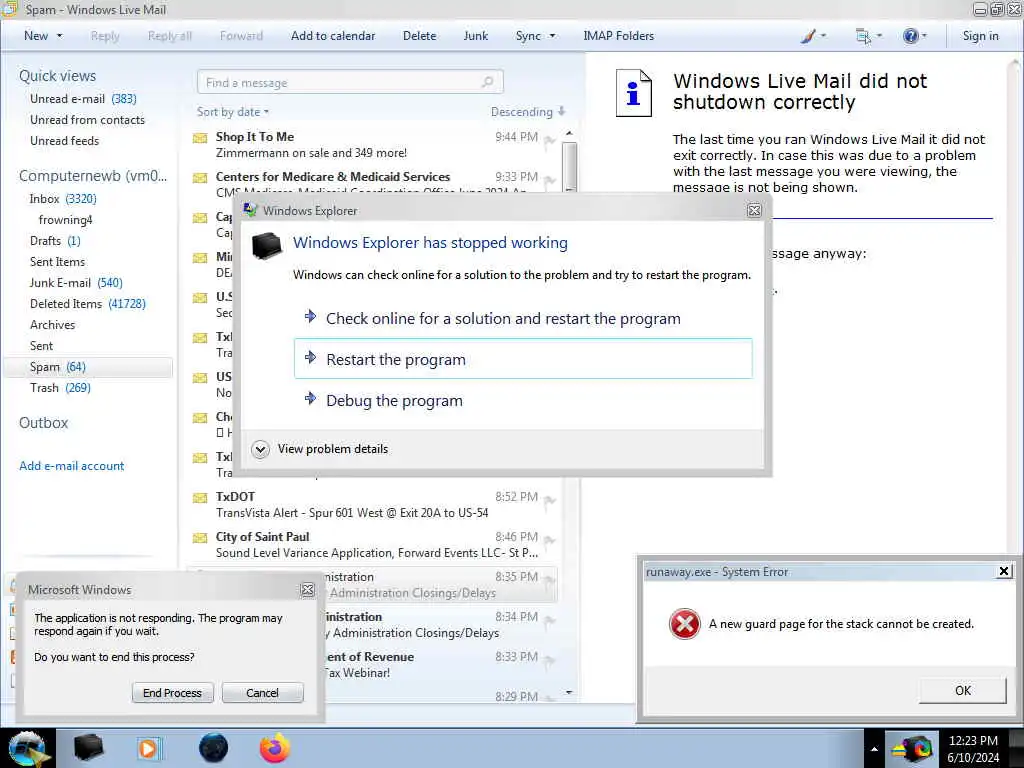The width and height of the screenshot is (1024, 768).
Task: Click Add to calendar
Action: click(x=333, y=36)
